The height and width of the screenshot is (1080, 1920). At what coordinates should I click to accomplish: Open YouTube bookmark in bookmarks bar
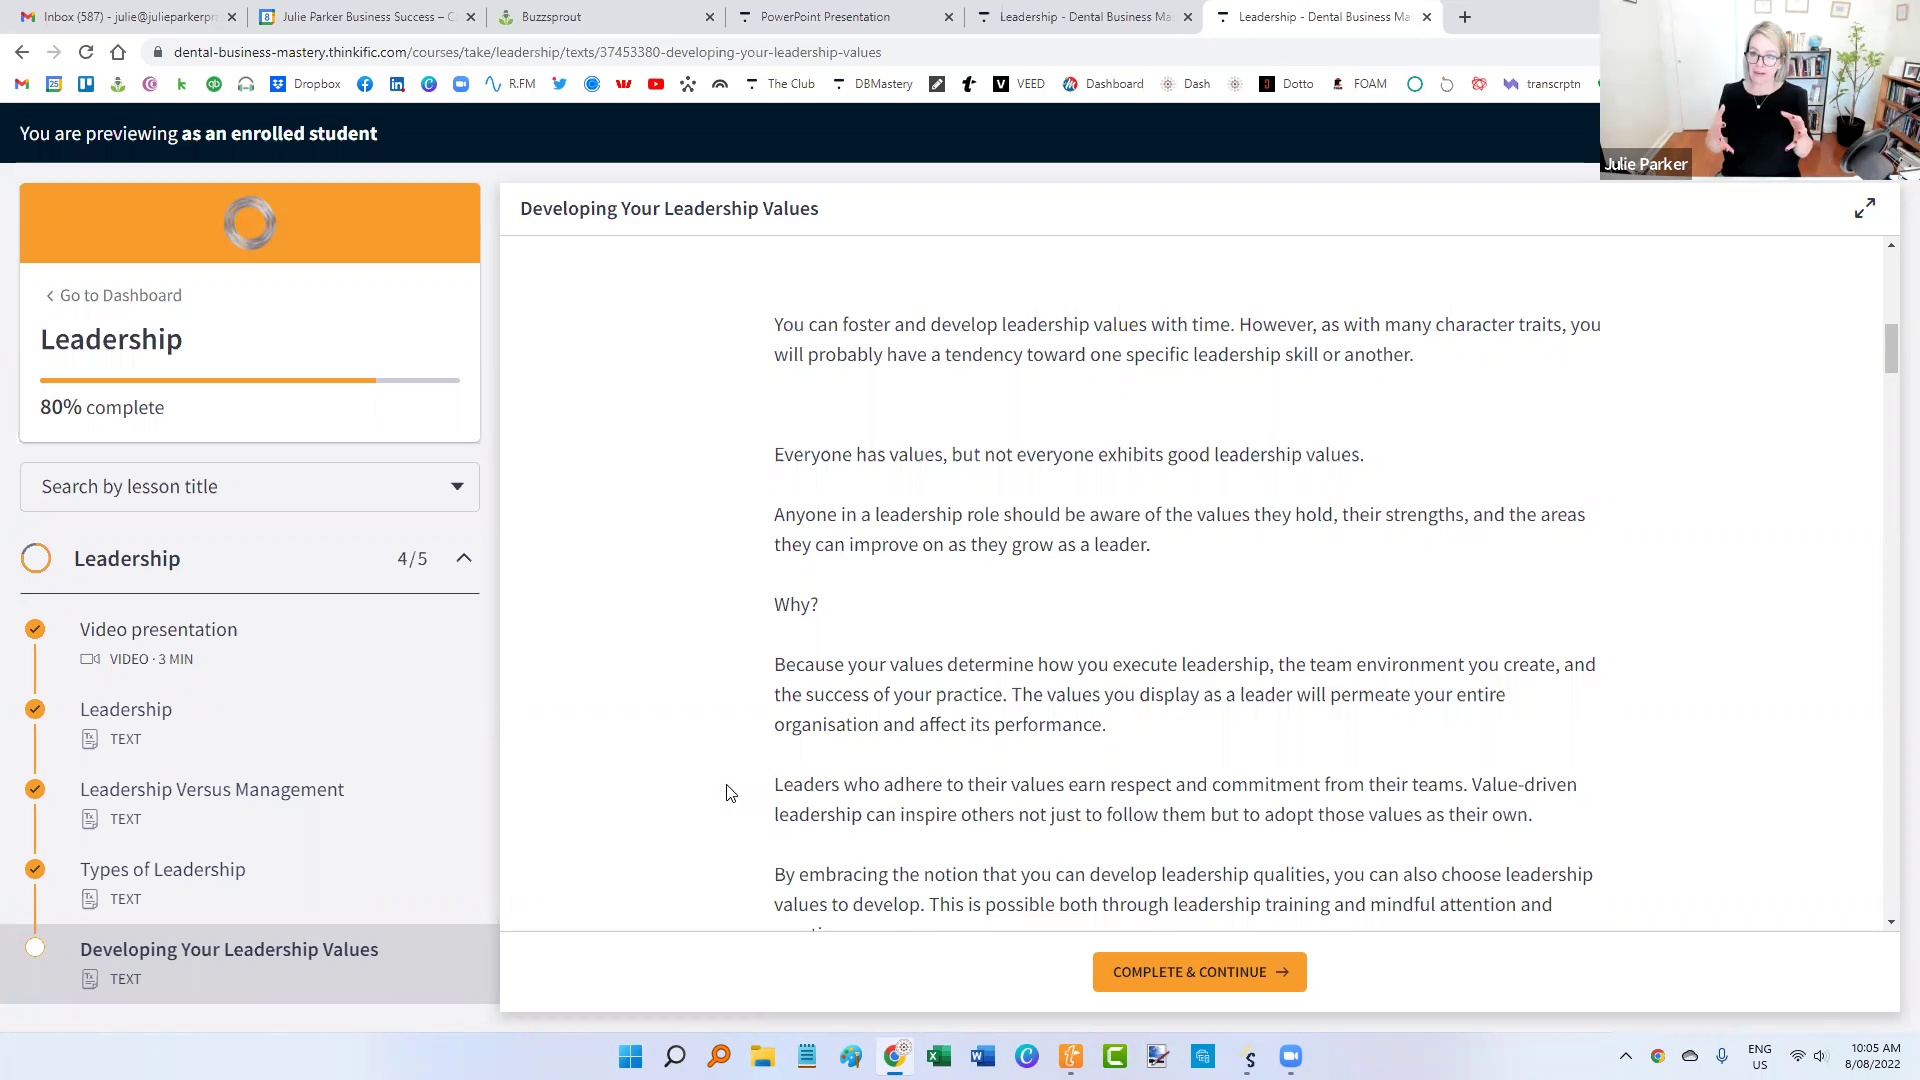656,84
